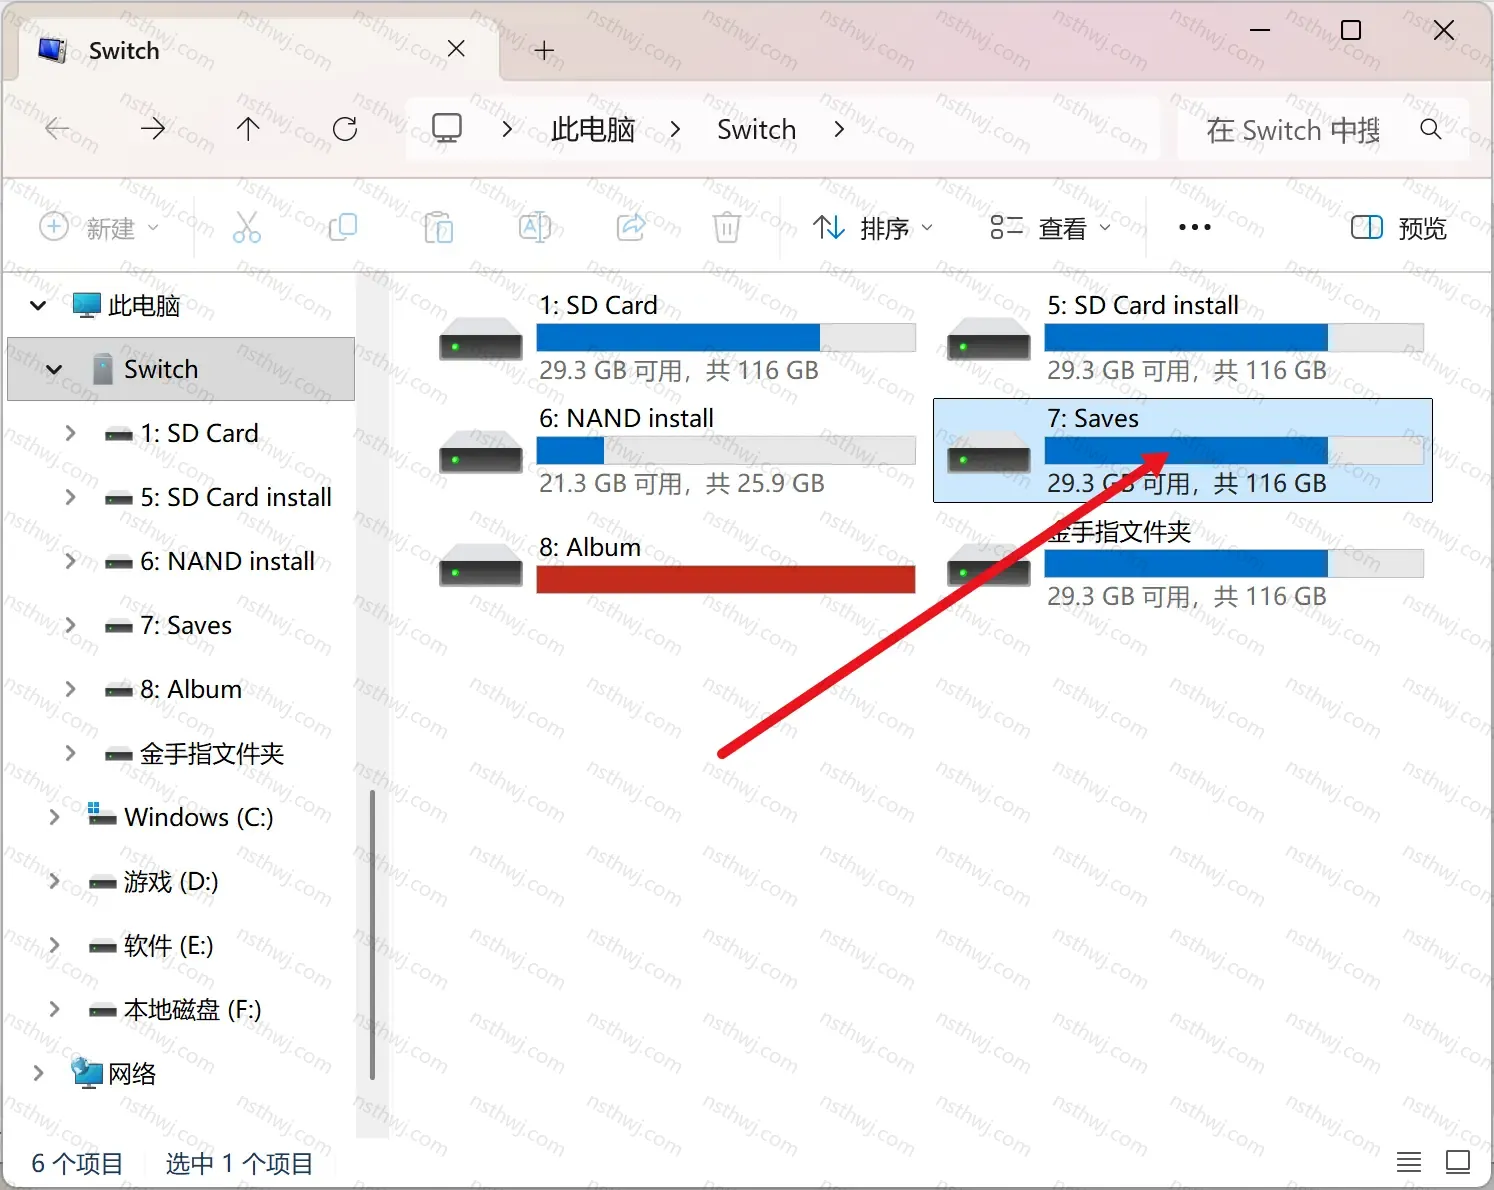Refresh the current folder view
The width and height of the screenshot is (1494, 1190).
345,129
